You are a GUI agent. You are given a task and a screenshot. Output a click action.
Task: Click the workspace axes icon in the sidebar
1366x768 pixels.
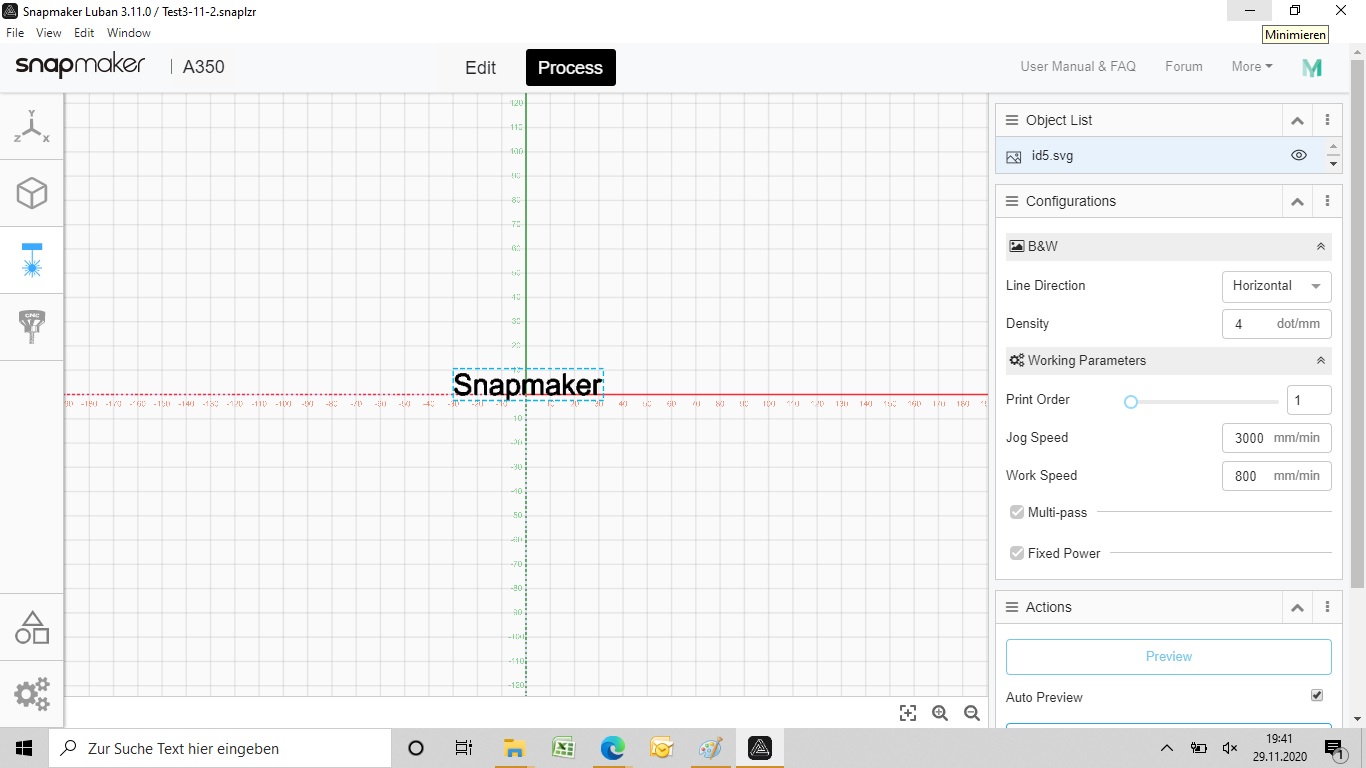coord(31,126)
